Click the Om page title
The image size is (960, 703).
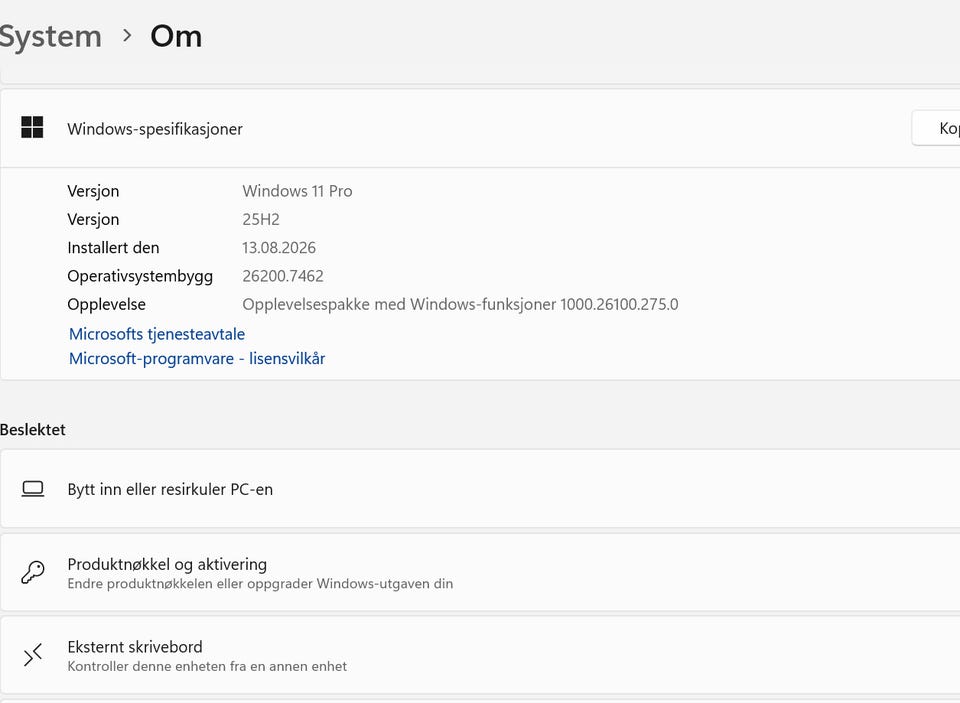pos(176,36)
